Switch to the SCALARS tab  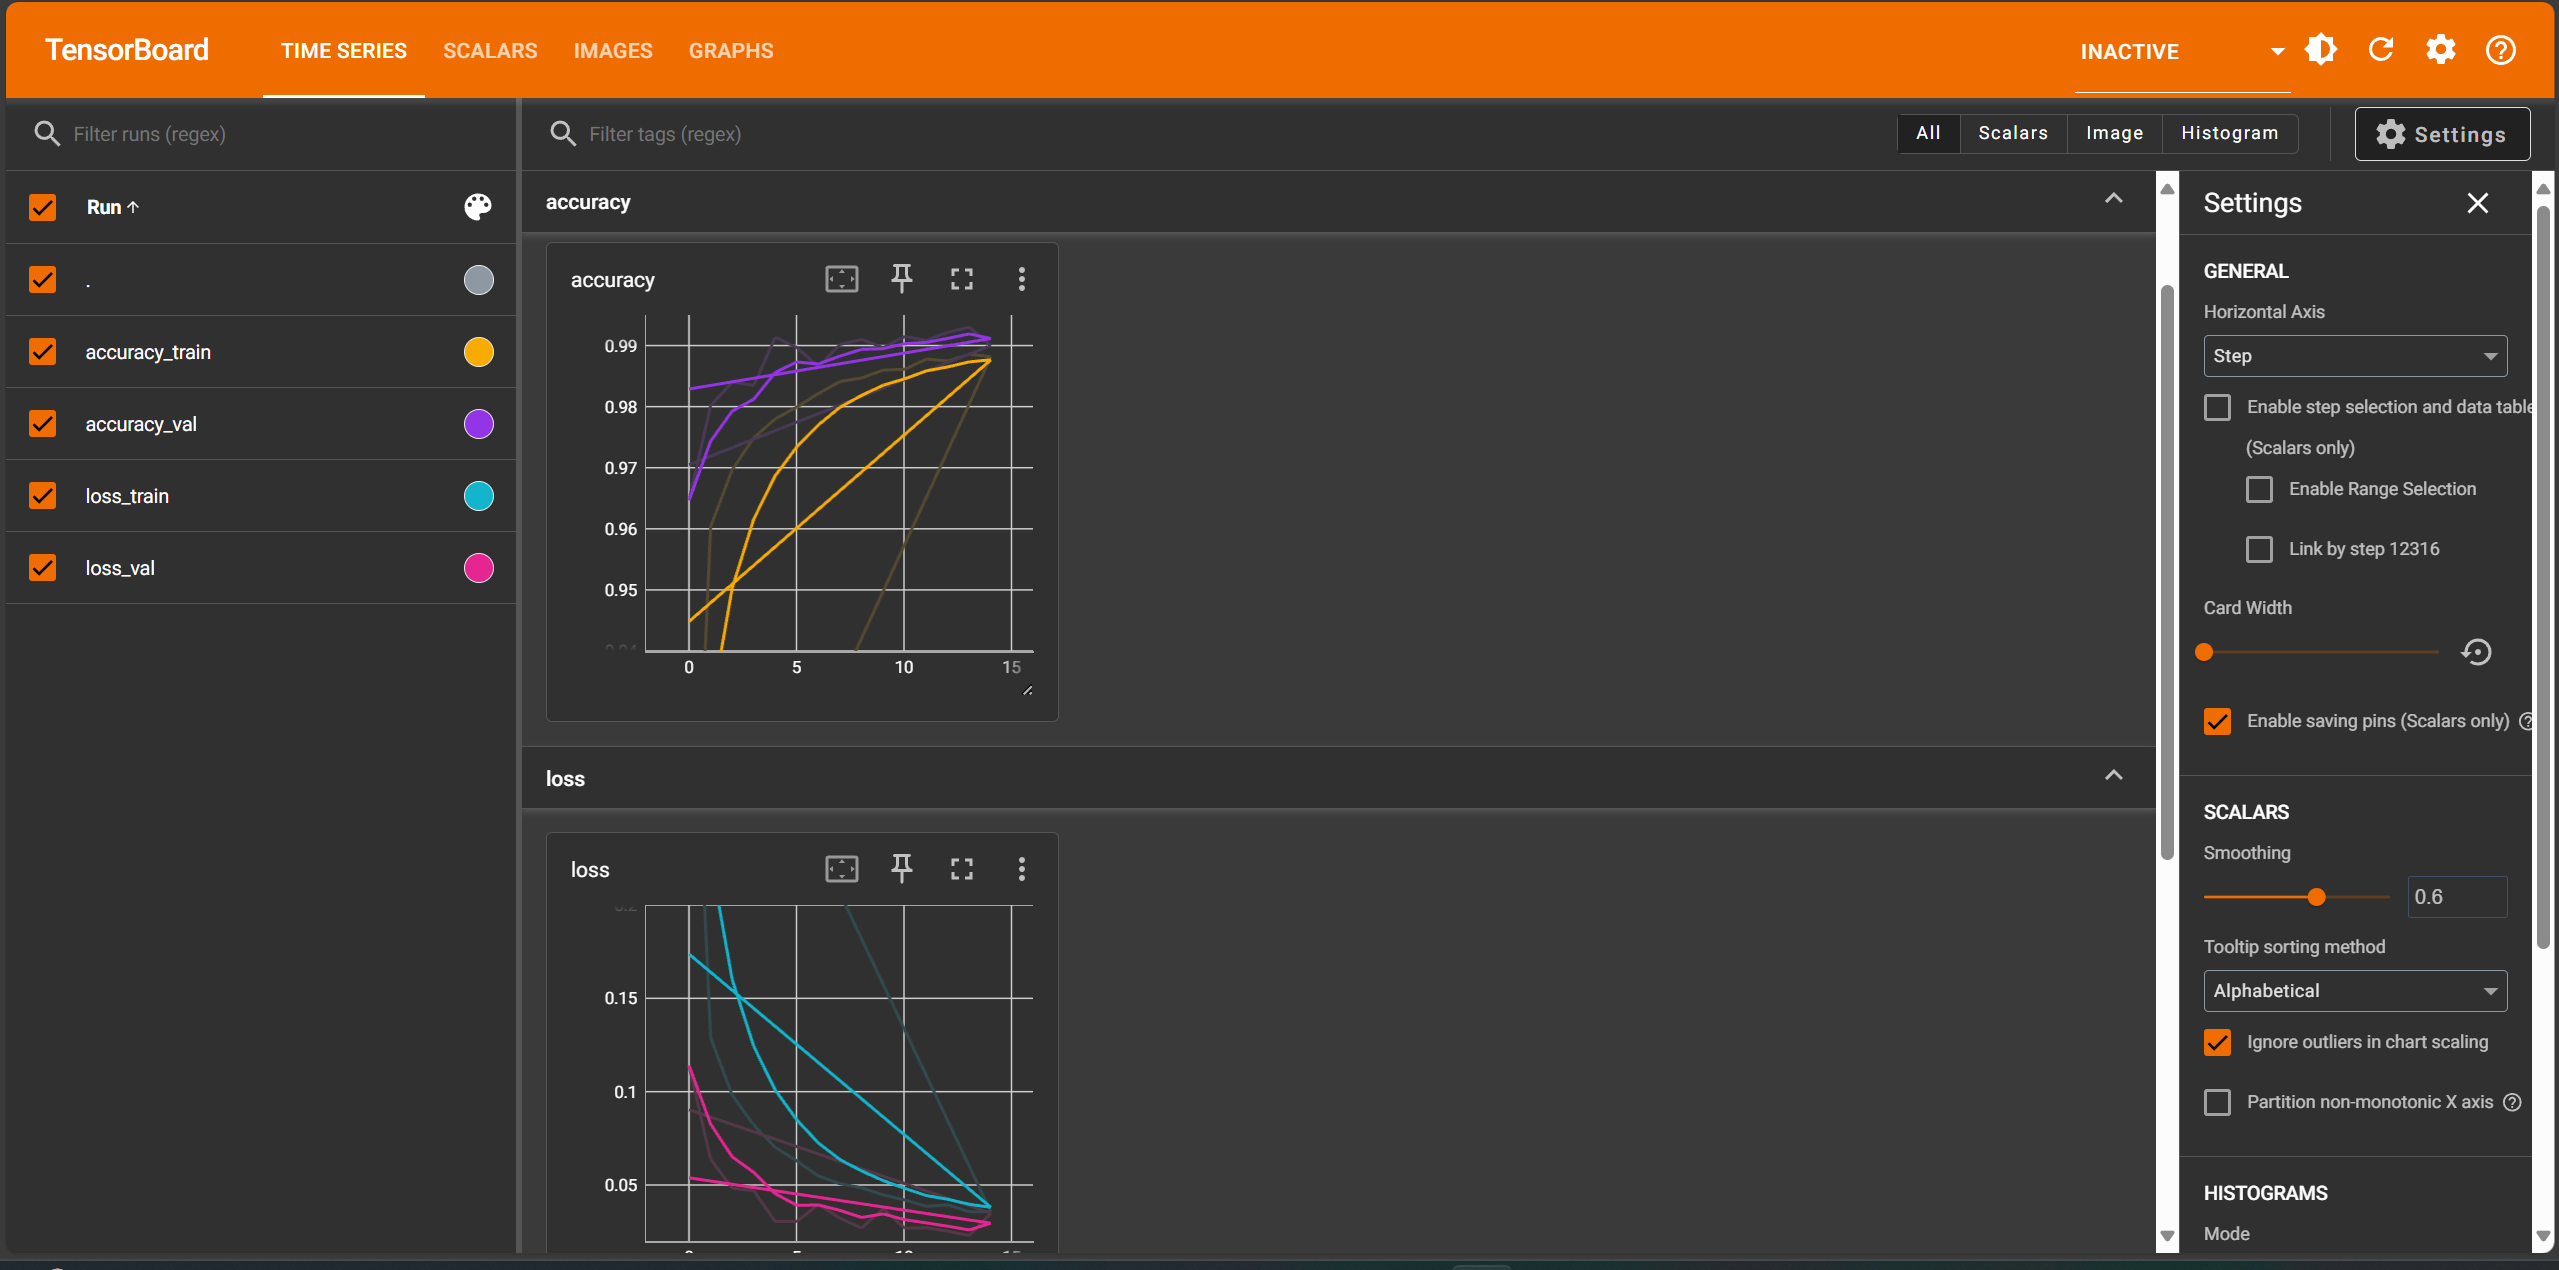tap(489, 50)
